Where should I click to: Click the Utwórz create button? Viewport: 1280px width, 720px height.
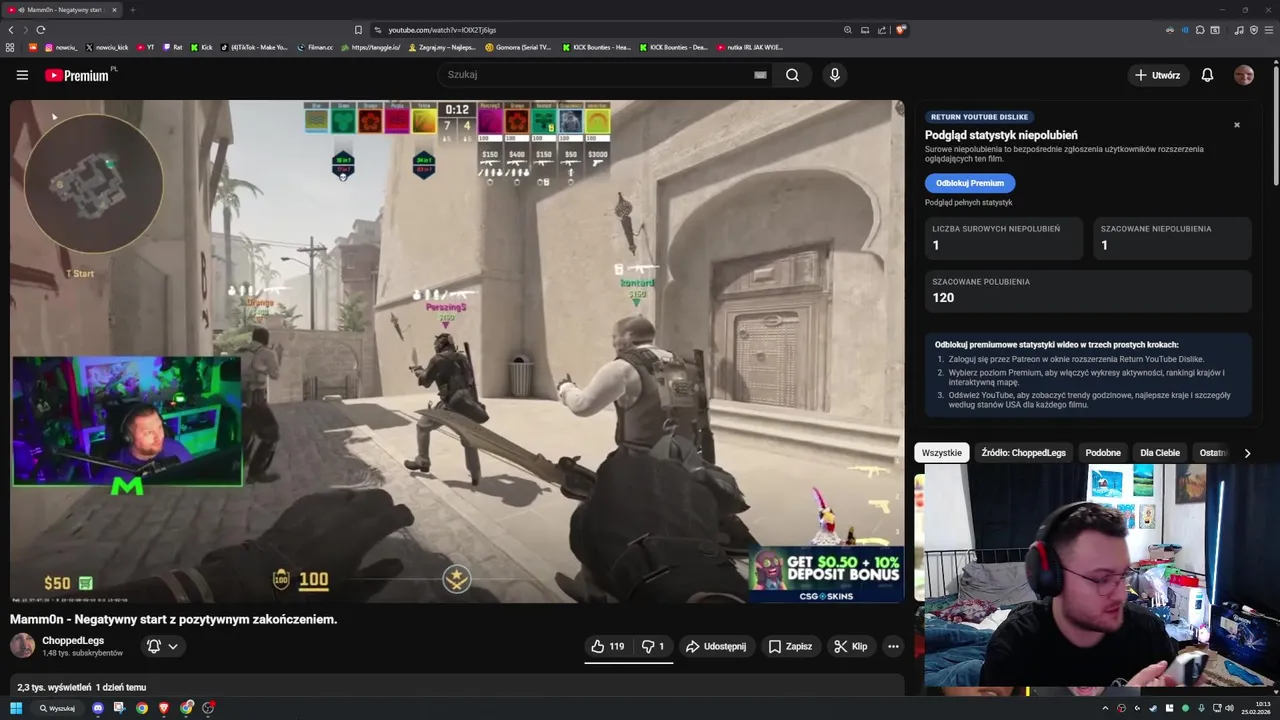[x=1157, y=75]
